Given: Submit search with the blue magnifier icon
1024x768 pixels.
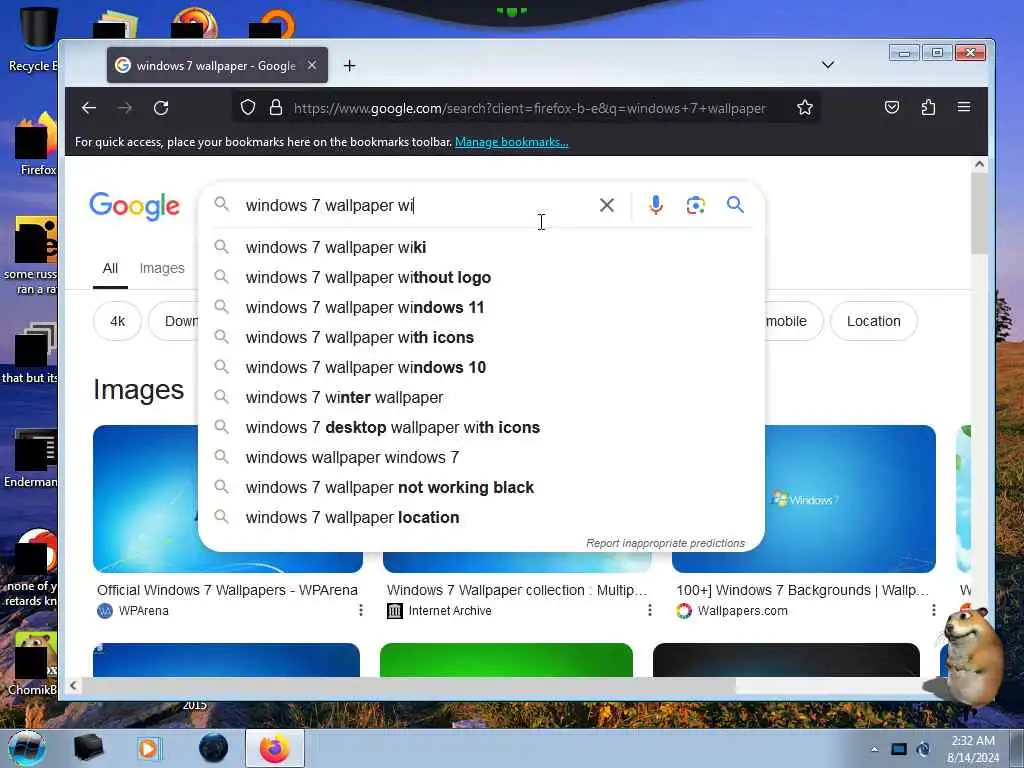Looking at the screenshot, I should pos(735,204).
